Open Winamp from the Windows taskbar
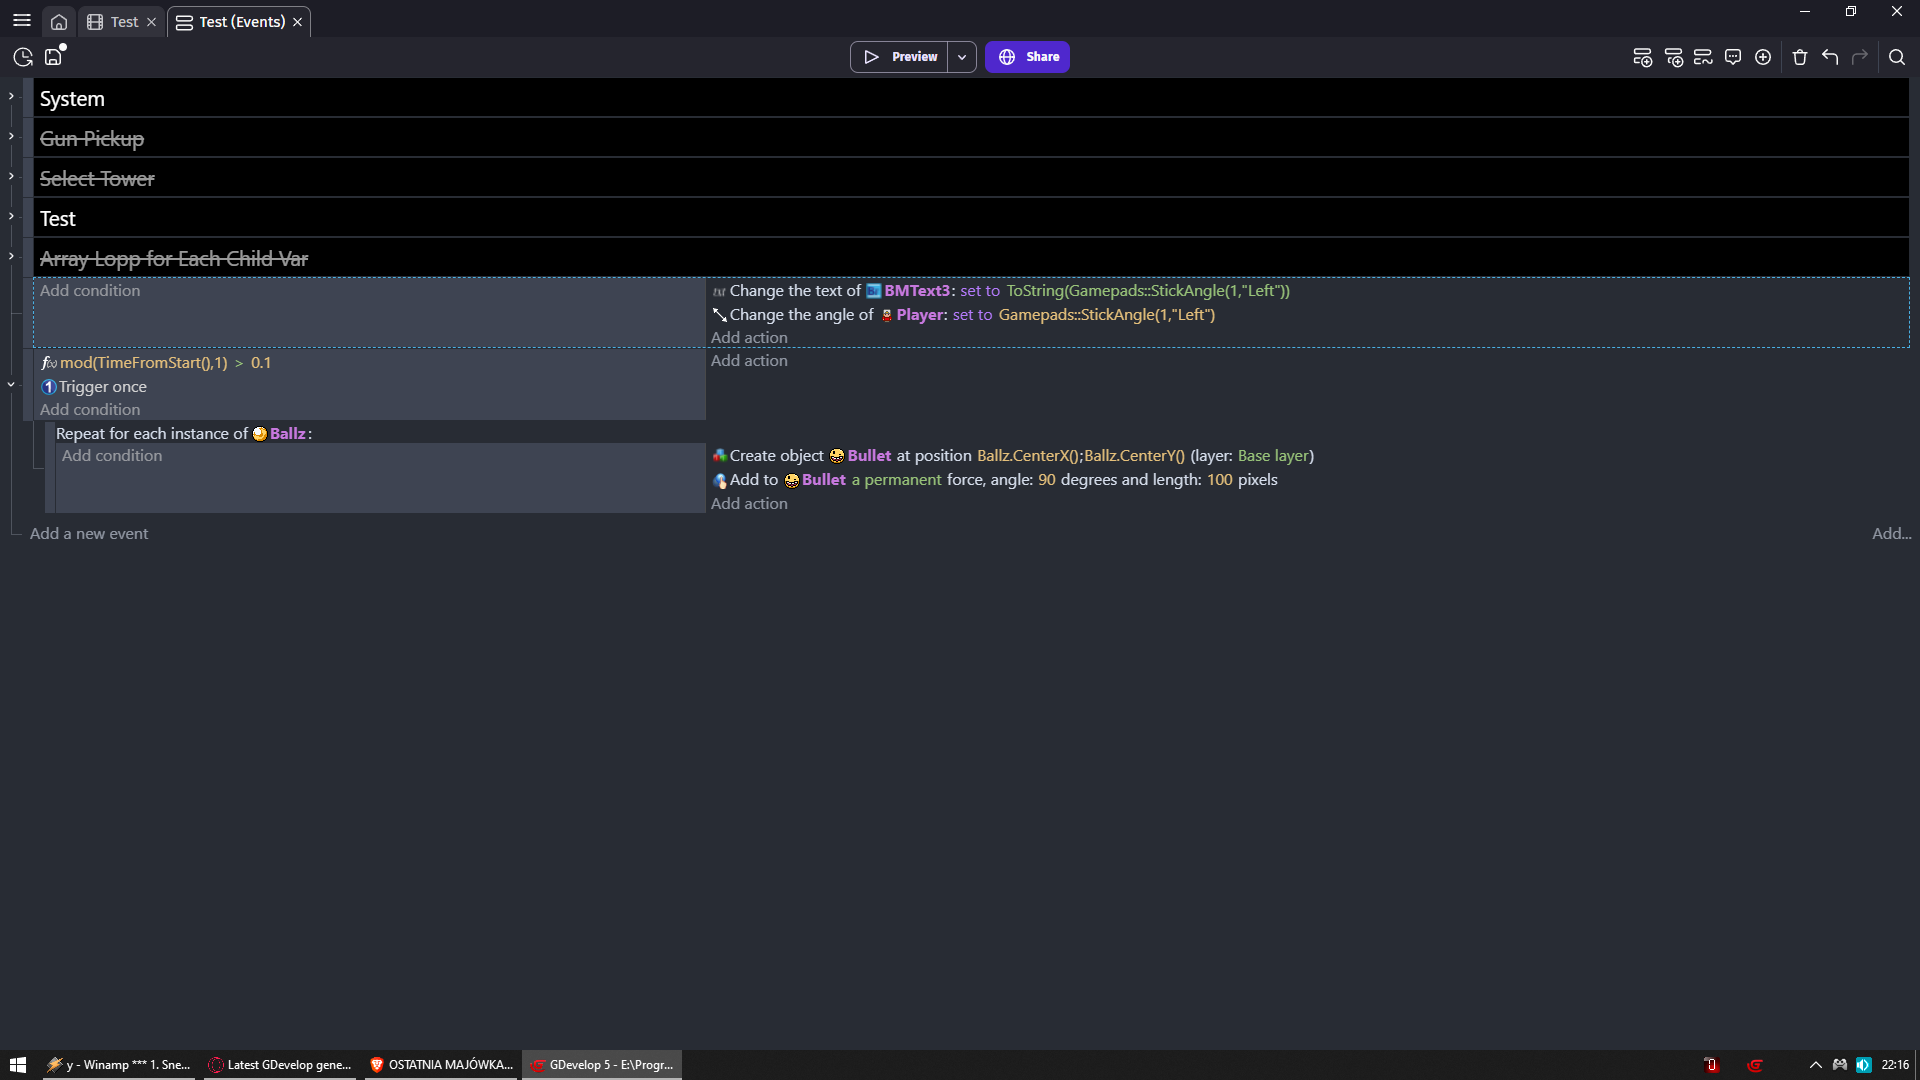This screenshot has width=1920, height=1080. (x=118, y=1064)
